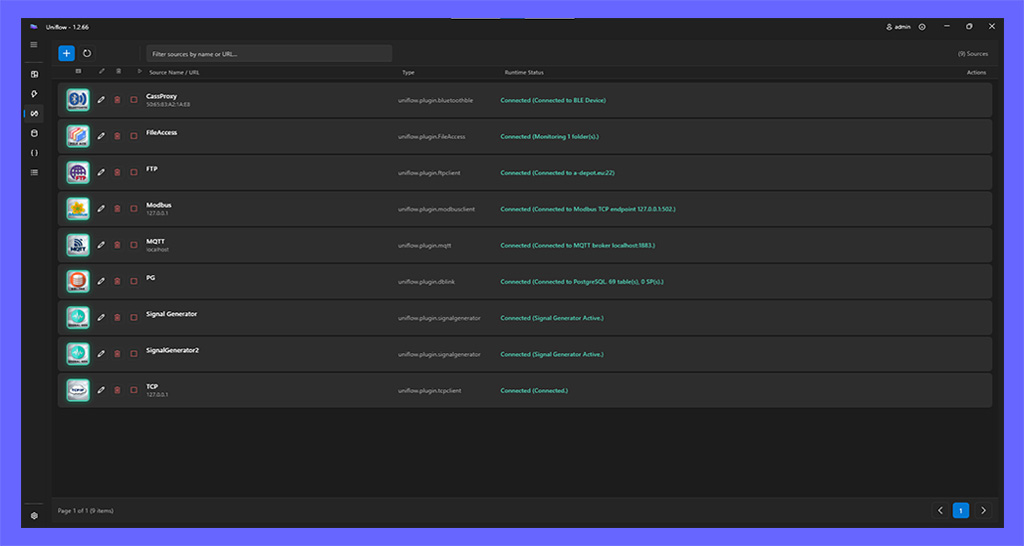1024x546 pixels.
Task: Edit the PG source
Action: [x=101, y=281]
